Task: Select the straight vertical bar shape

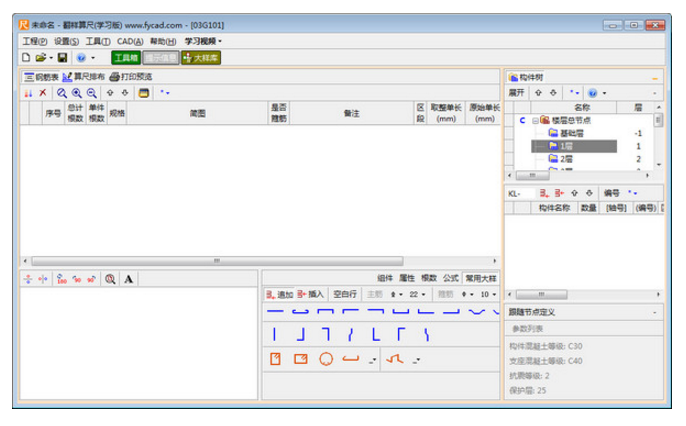Action: [x=274, y=335]
